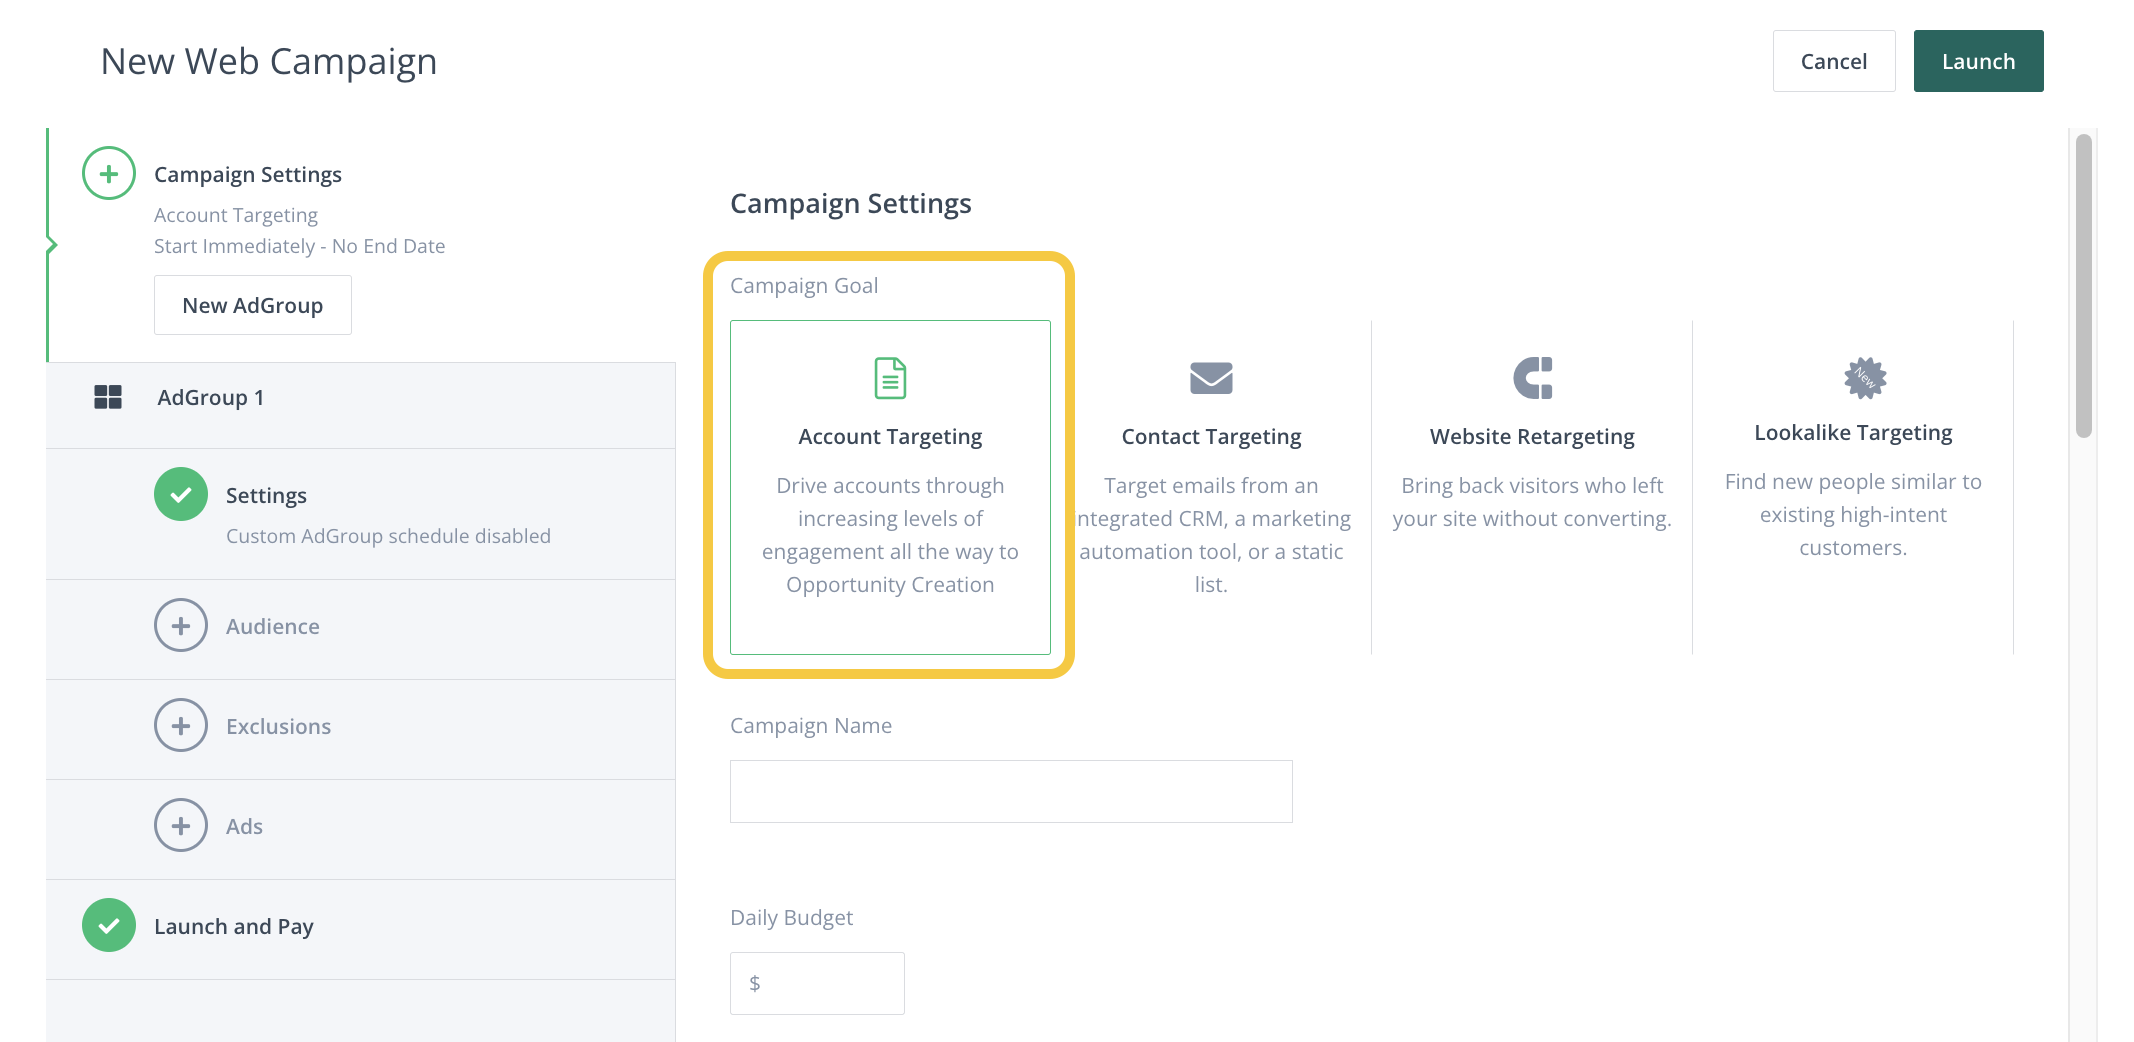The image size is (2134, 1042).
Task: Expand the Exclusions section
Action: [180, 725]
